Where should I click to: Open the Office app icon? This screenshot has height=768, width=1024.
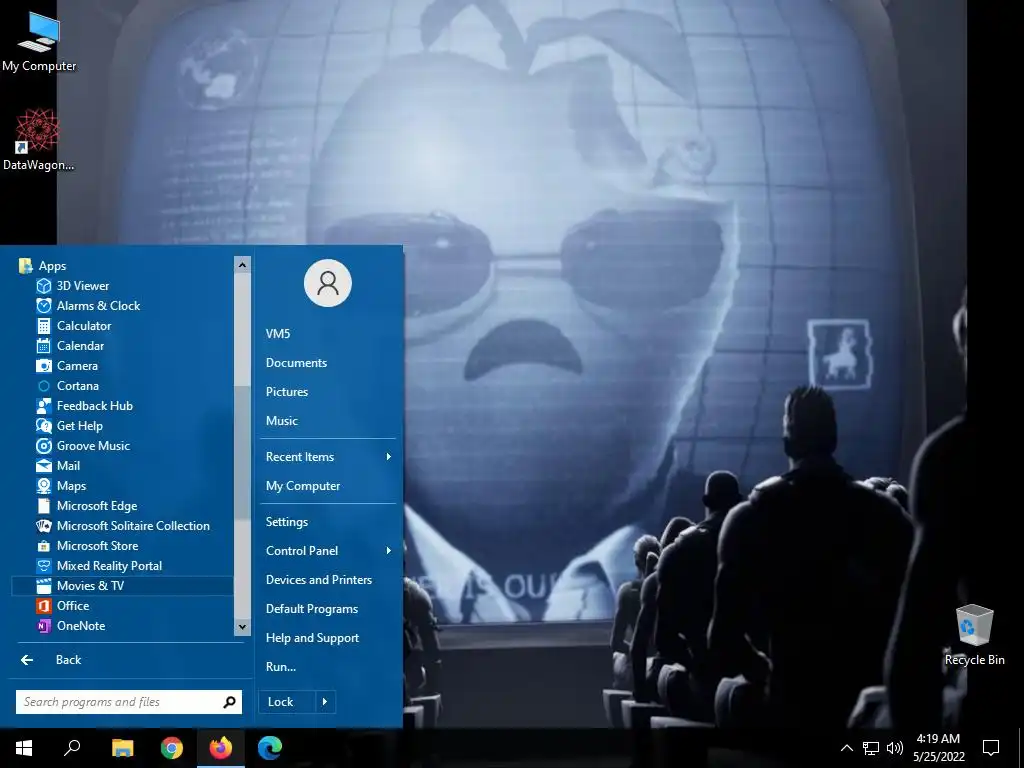point(44,606)
